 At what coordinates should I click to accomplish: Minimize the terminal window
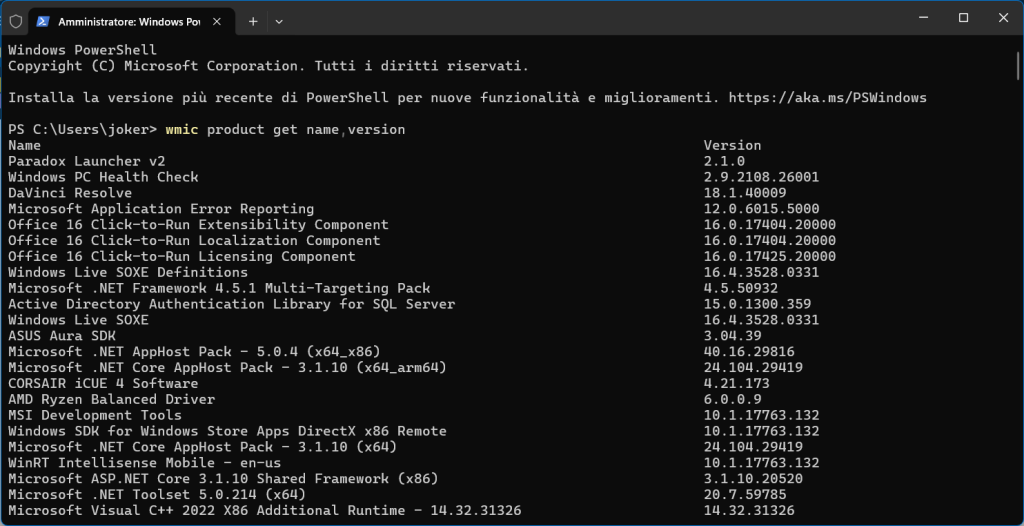click(x=919, y=18)
